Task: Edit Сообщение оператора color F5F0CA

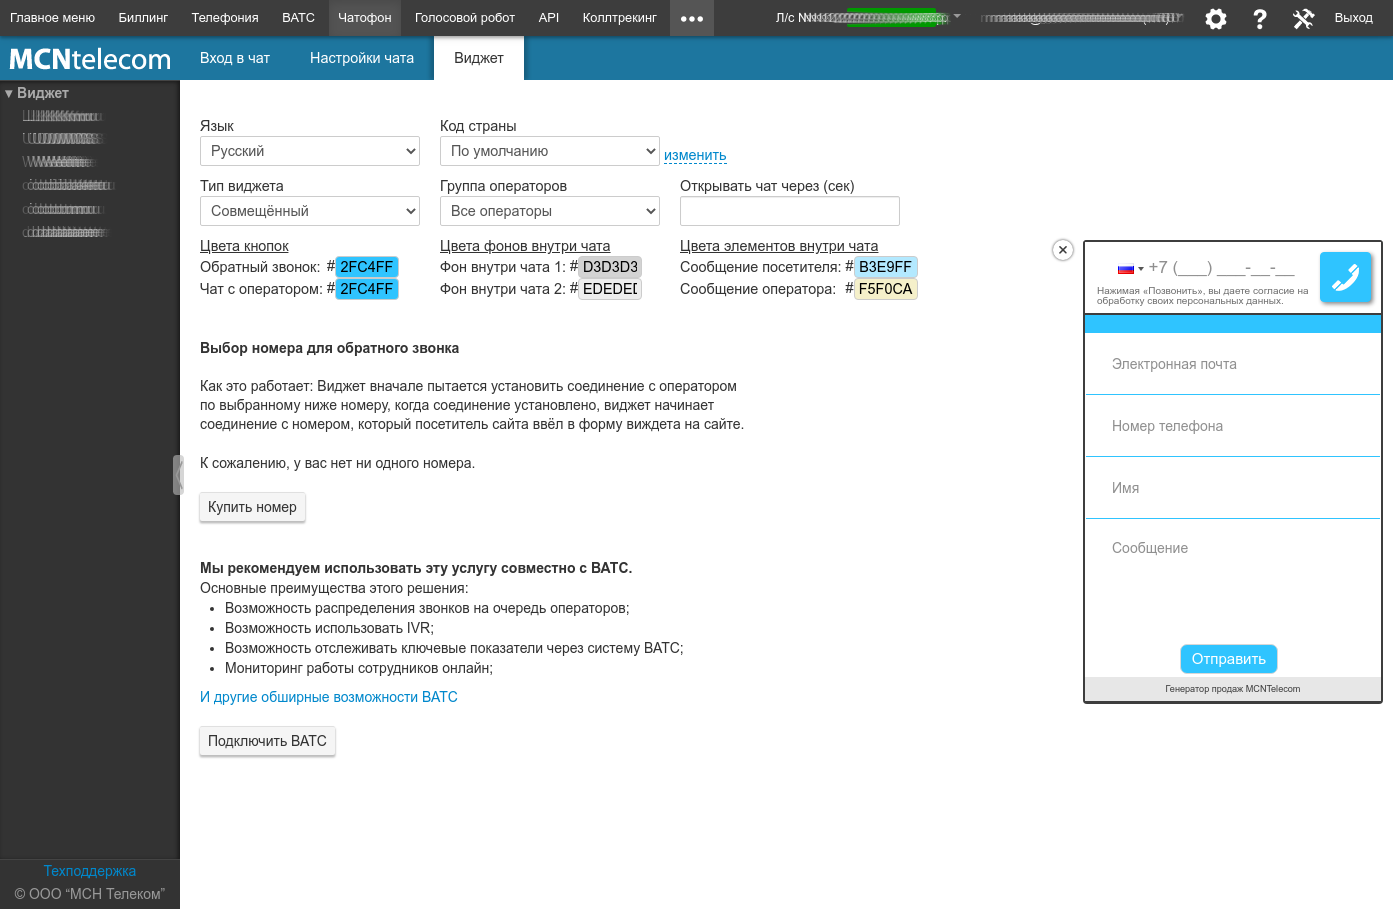Action: (x=886, y=289)
